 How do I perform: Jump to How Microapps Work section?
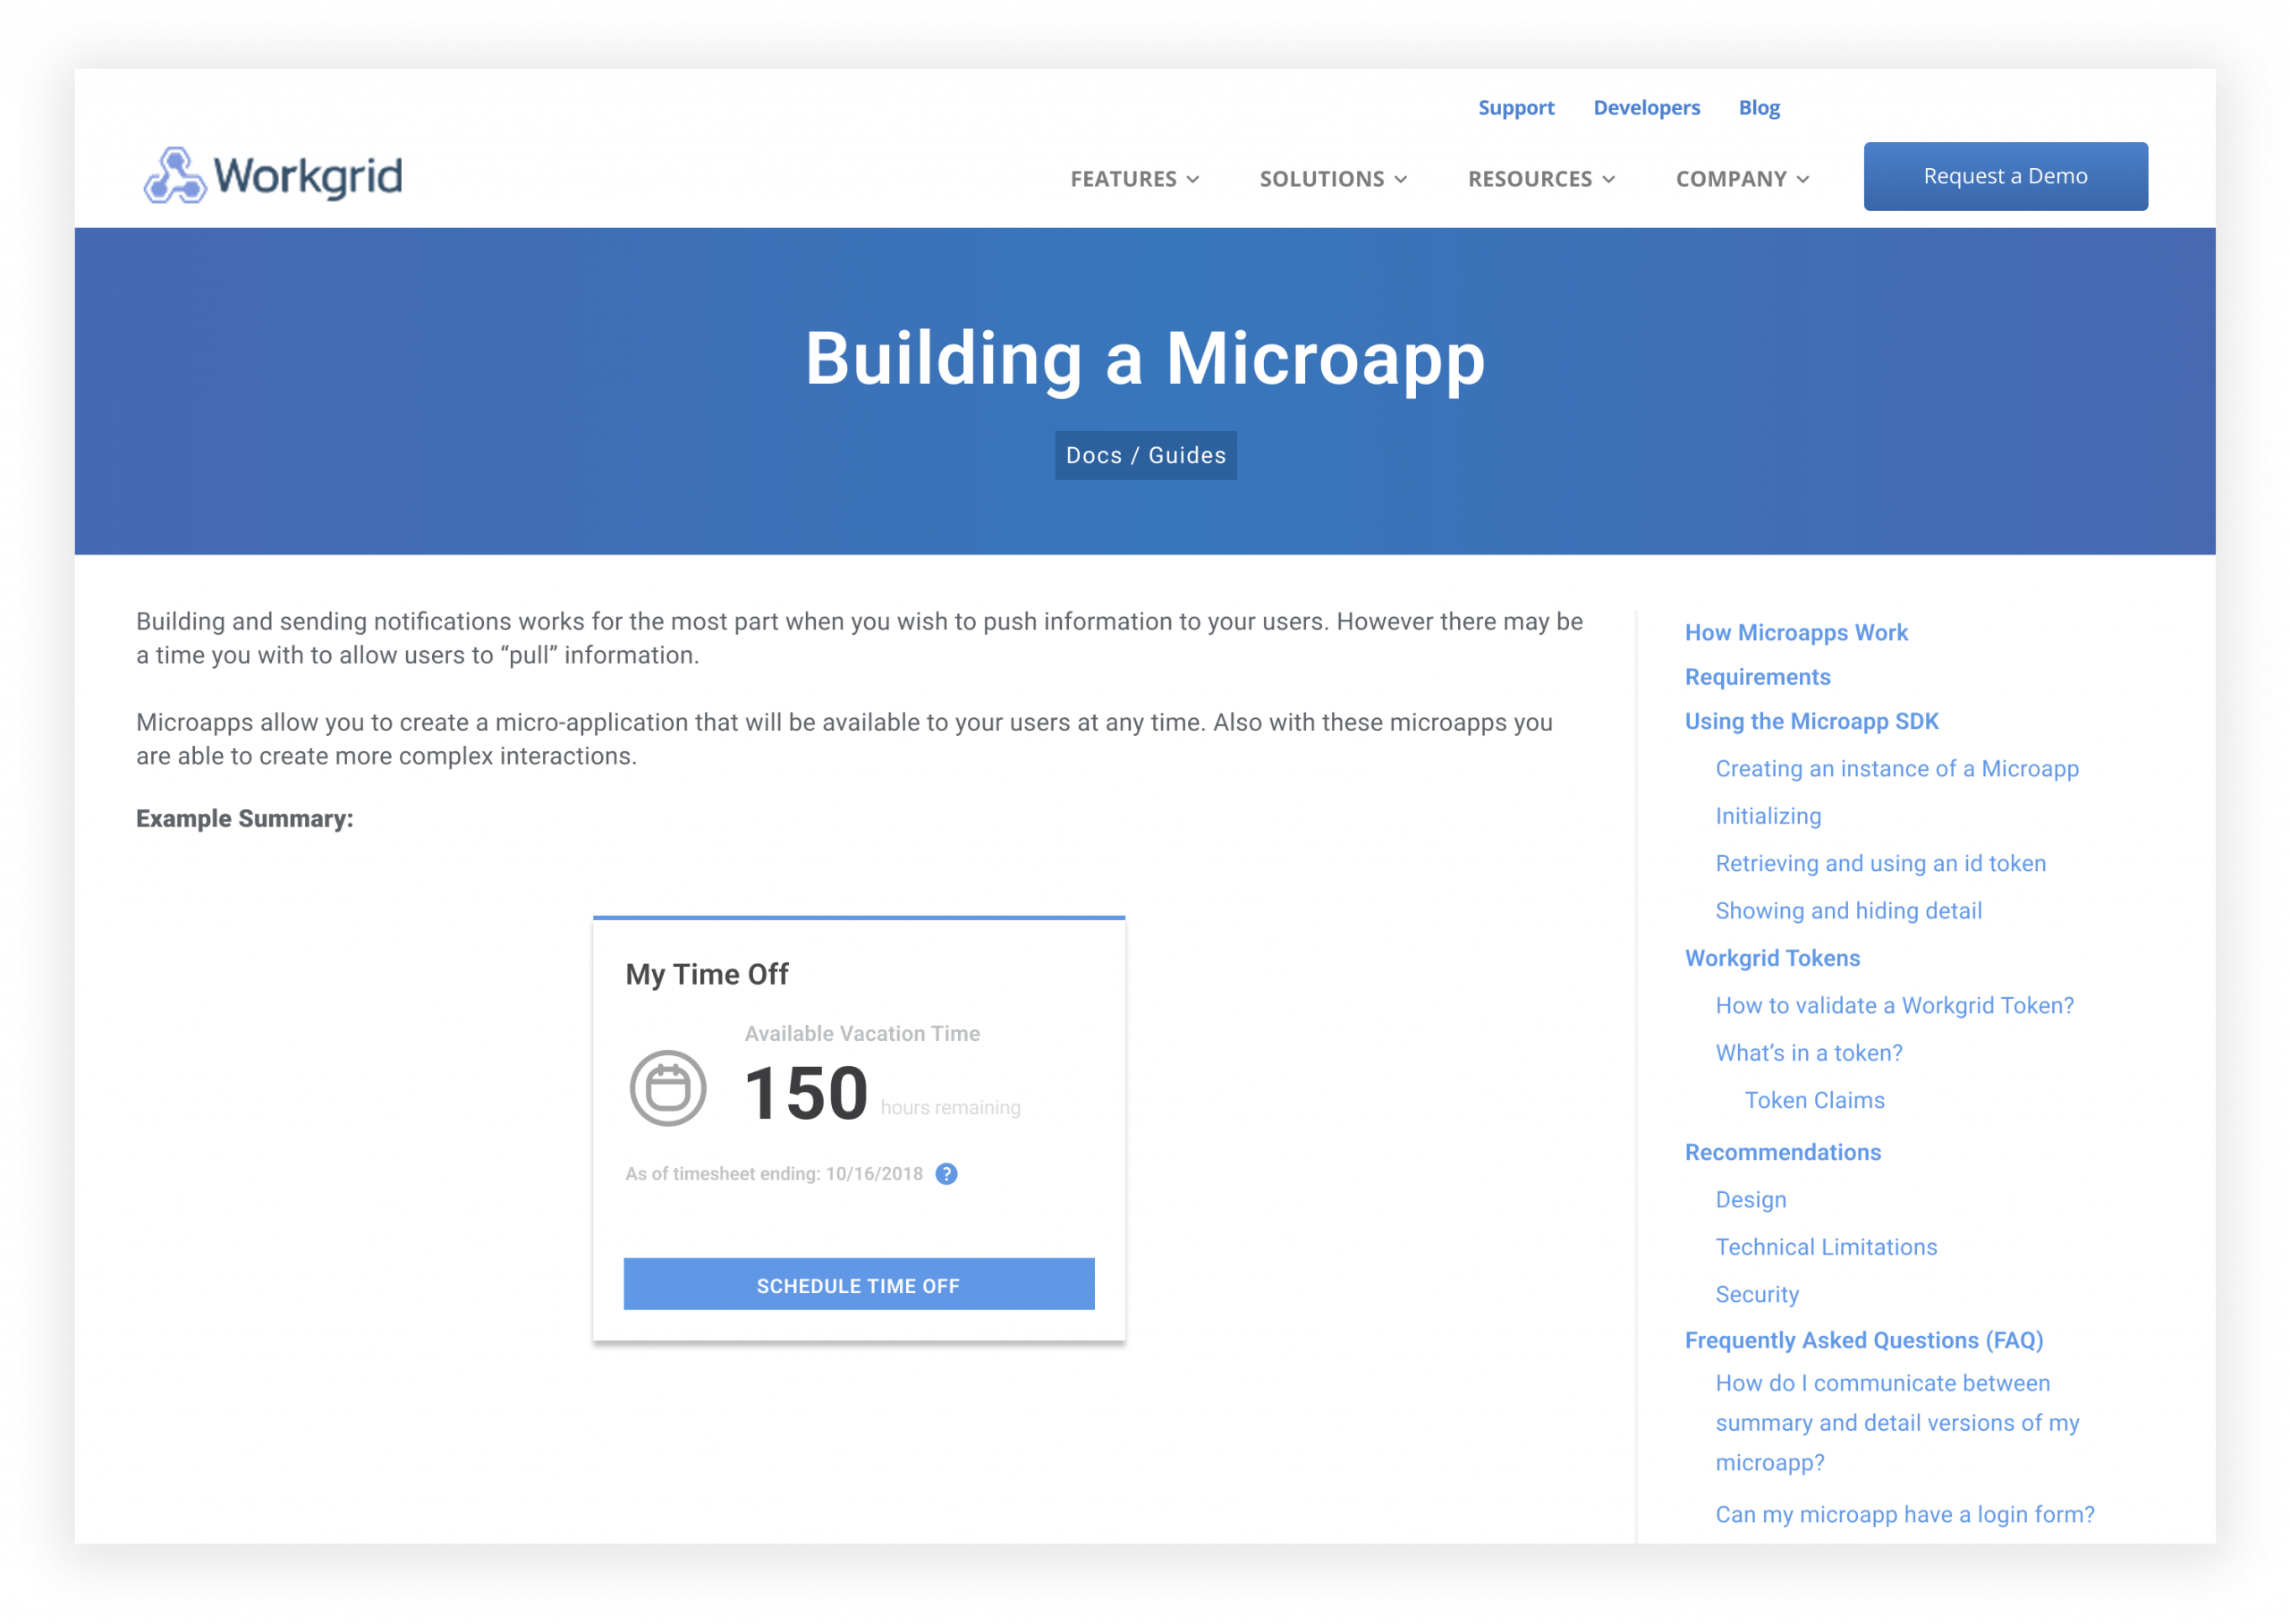[x=1796, y=632]
